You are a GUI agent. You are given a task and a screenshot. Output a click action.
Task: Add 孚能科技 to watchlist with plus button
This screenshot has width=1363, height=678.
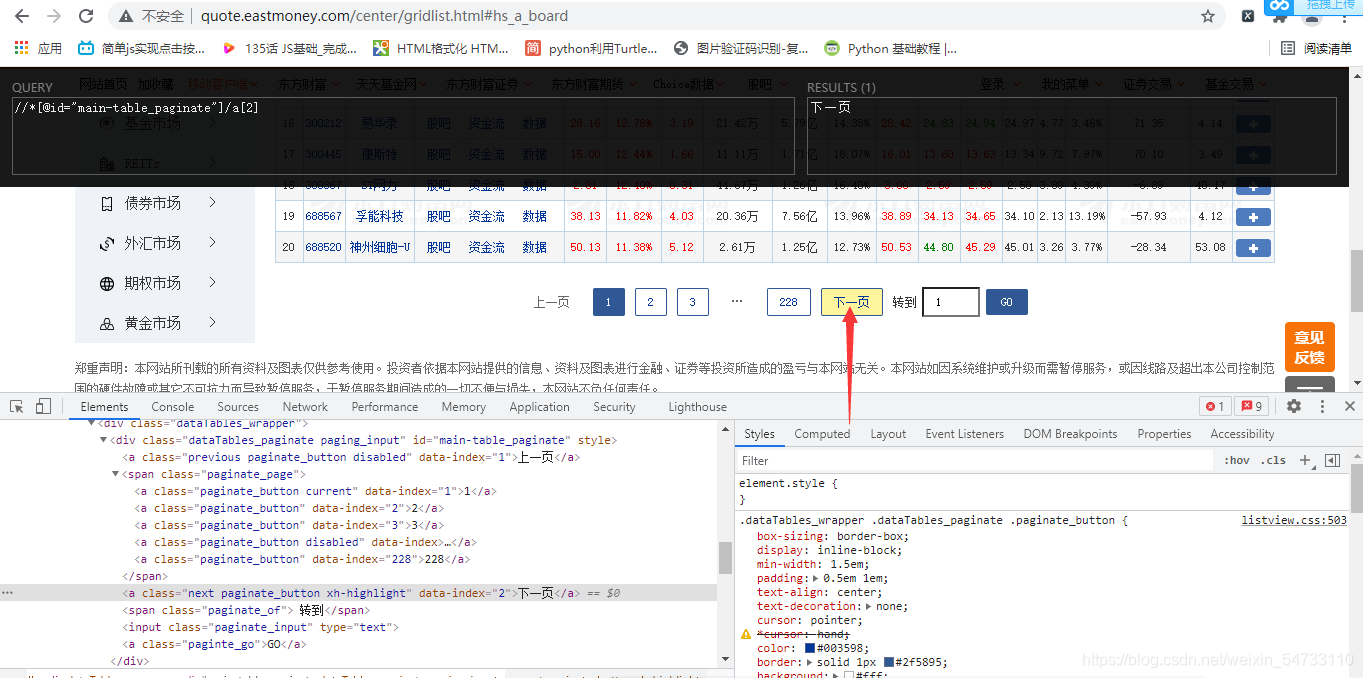[x=1253, y=217]
